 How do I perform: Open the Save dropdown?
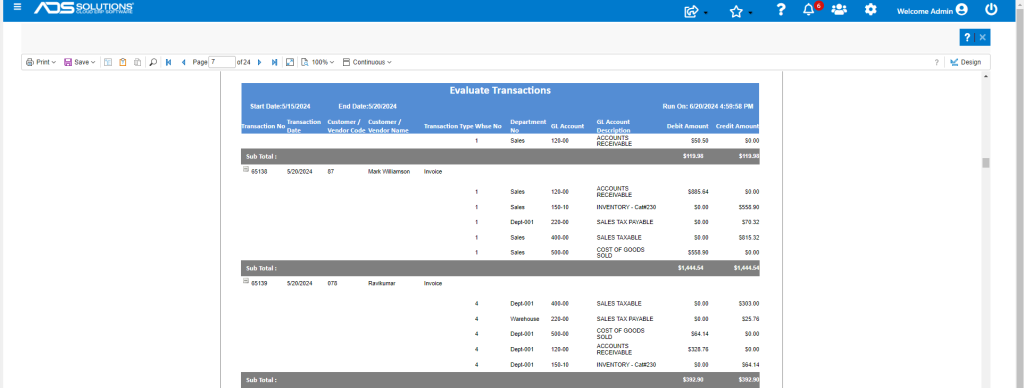[80, 62]
